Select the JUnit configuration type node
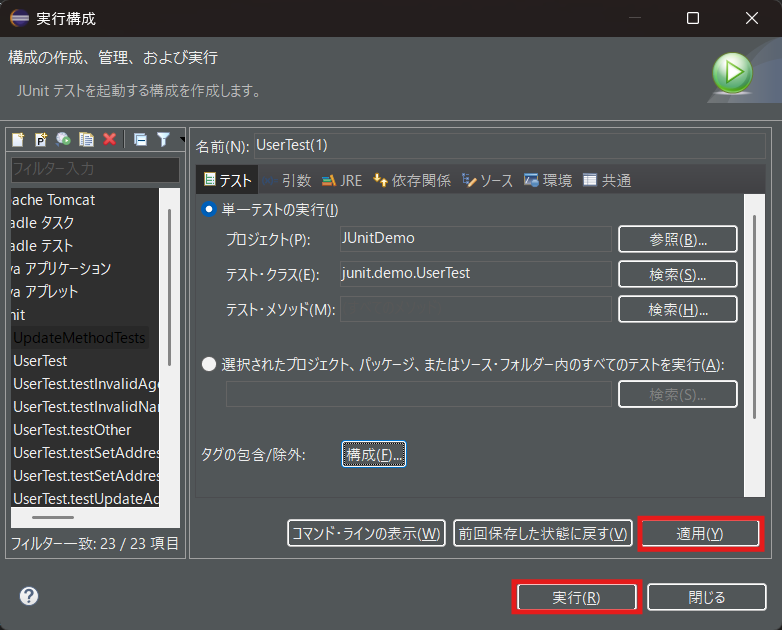Image resolution: width=782 pixels, height=630 pixels. click(x=18, y=315)
